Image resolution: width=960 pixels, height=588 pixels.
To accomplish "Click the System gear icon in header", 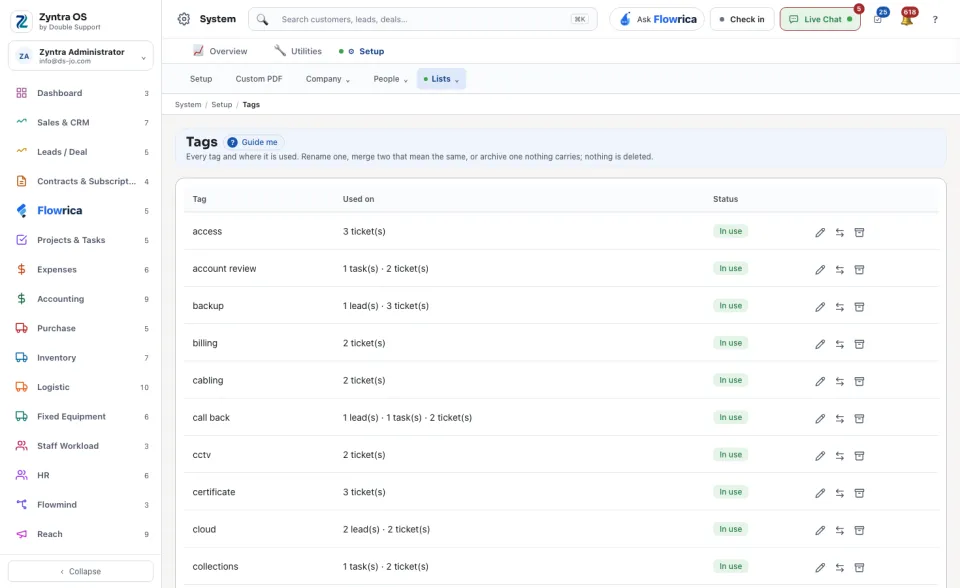I will [184, 19].
